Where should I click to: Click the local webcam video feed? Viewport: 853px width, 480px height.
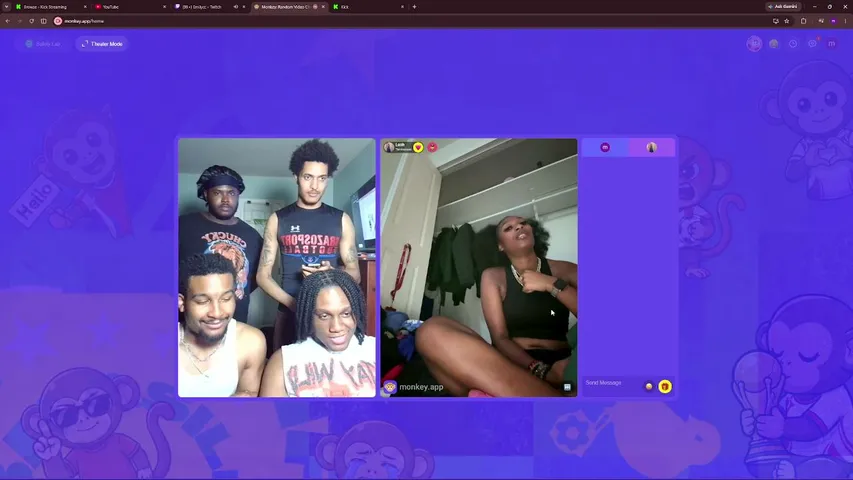pos(277,267)
